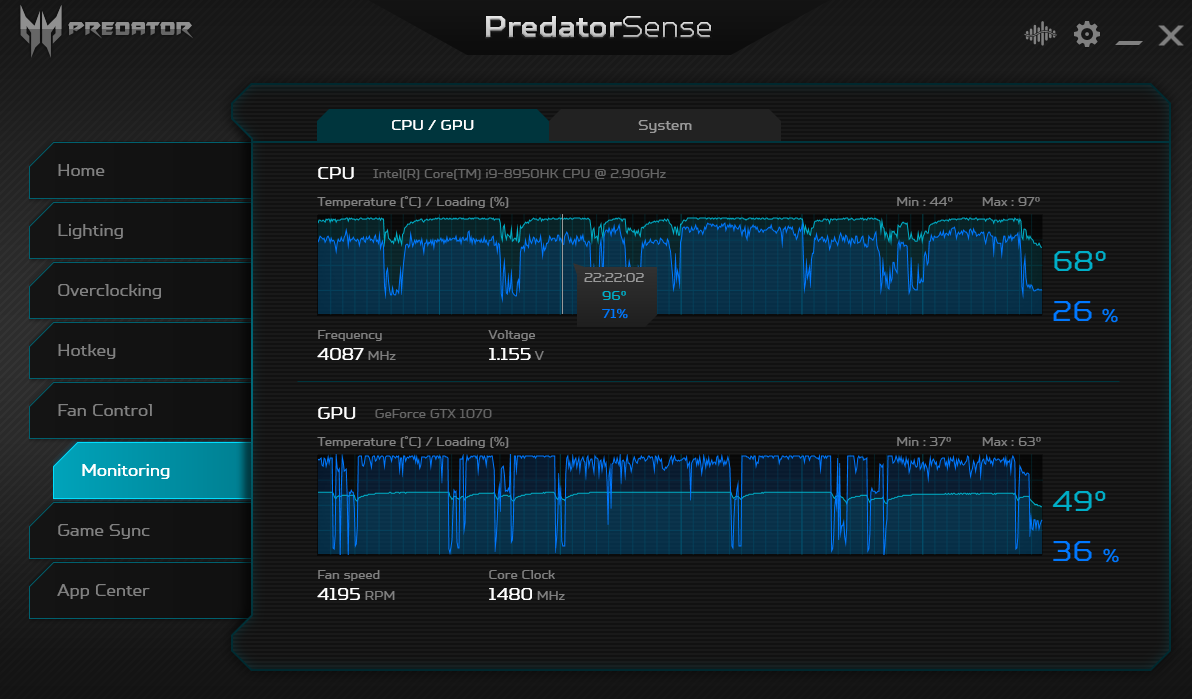Click the GPU 36 % loading readout
The height and width of the screenshot is (699, 1192).
[x=1085, y=551]
